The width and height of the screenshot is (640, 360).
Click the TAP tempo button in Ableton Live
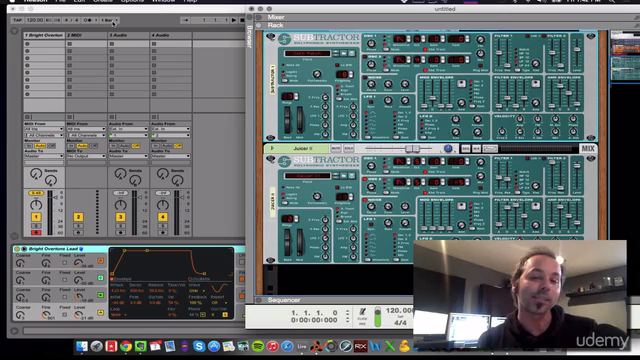pos(18,20)
